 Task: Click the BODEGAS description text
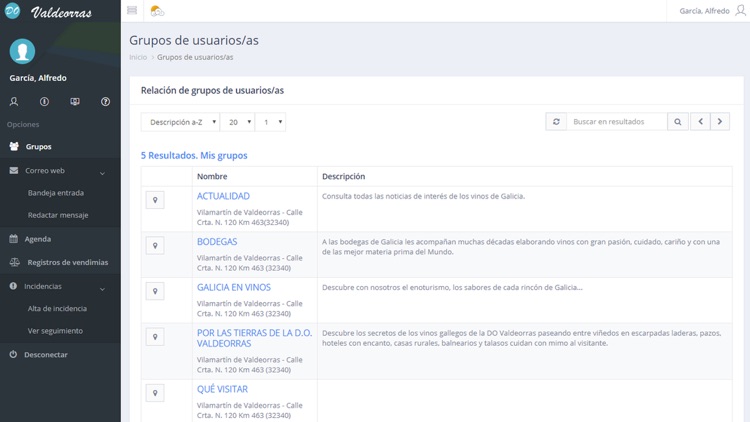pyautogui.click(x=521, y=247)
